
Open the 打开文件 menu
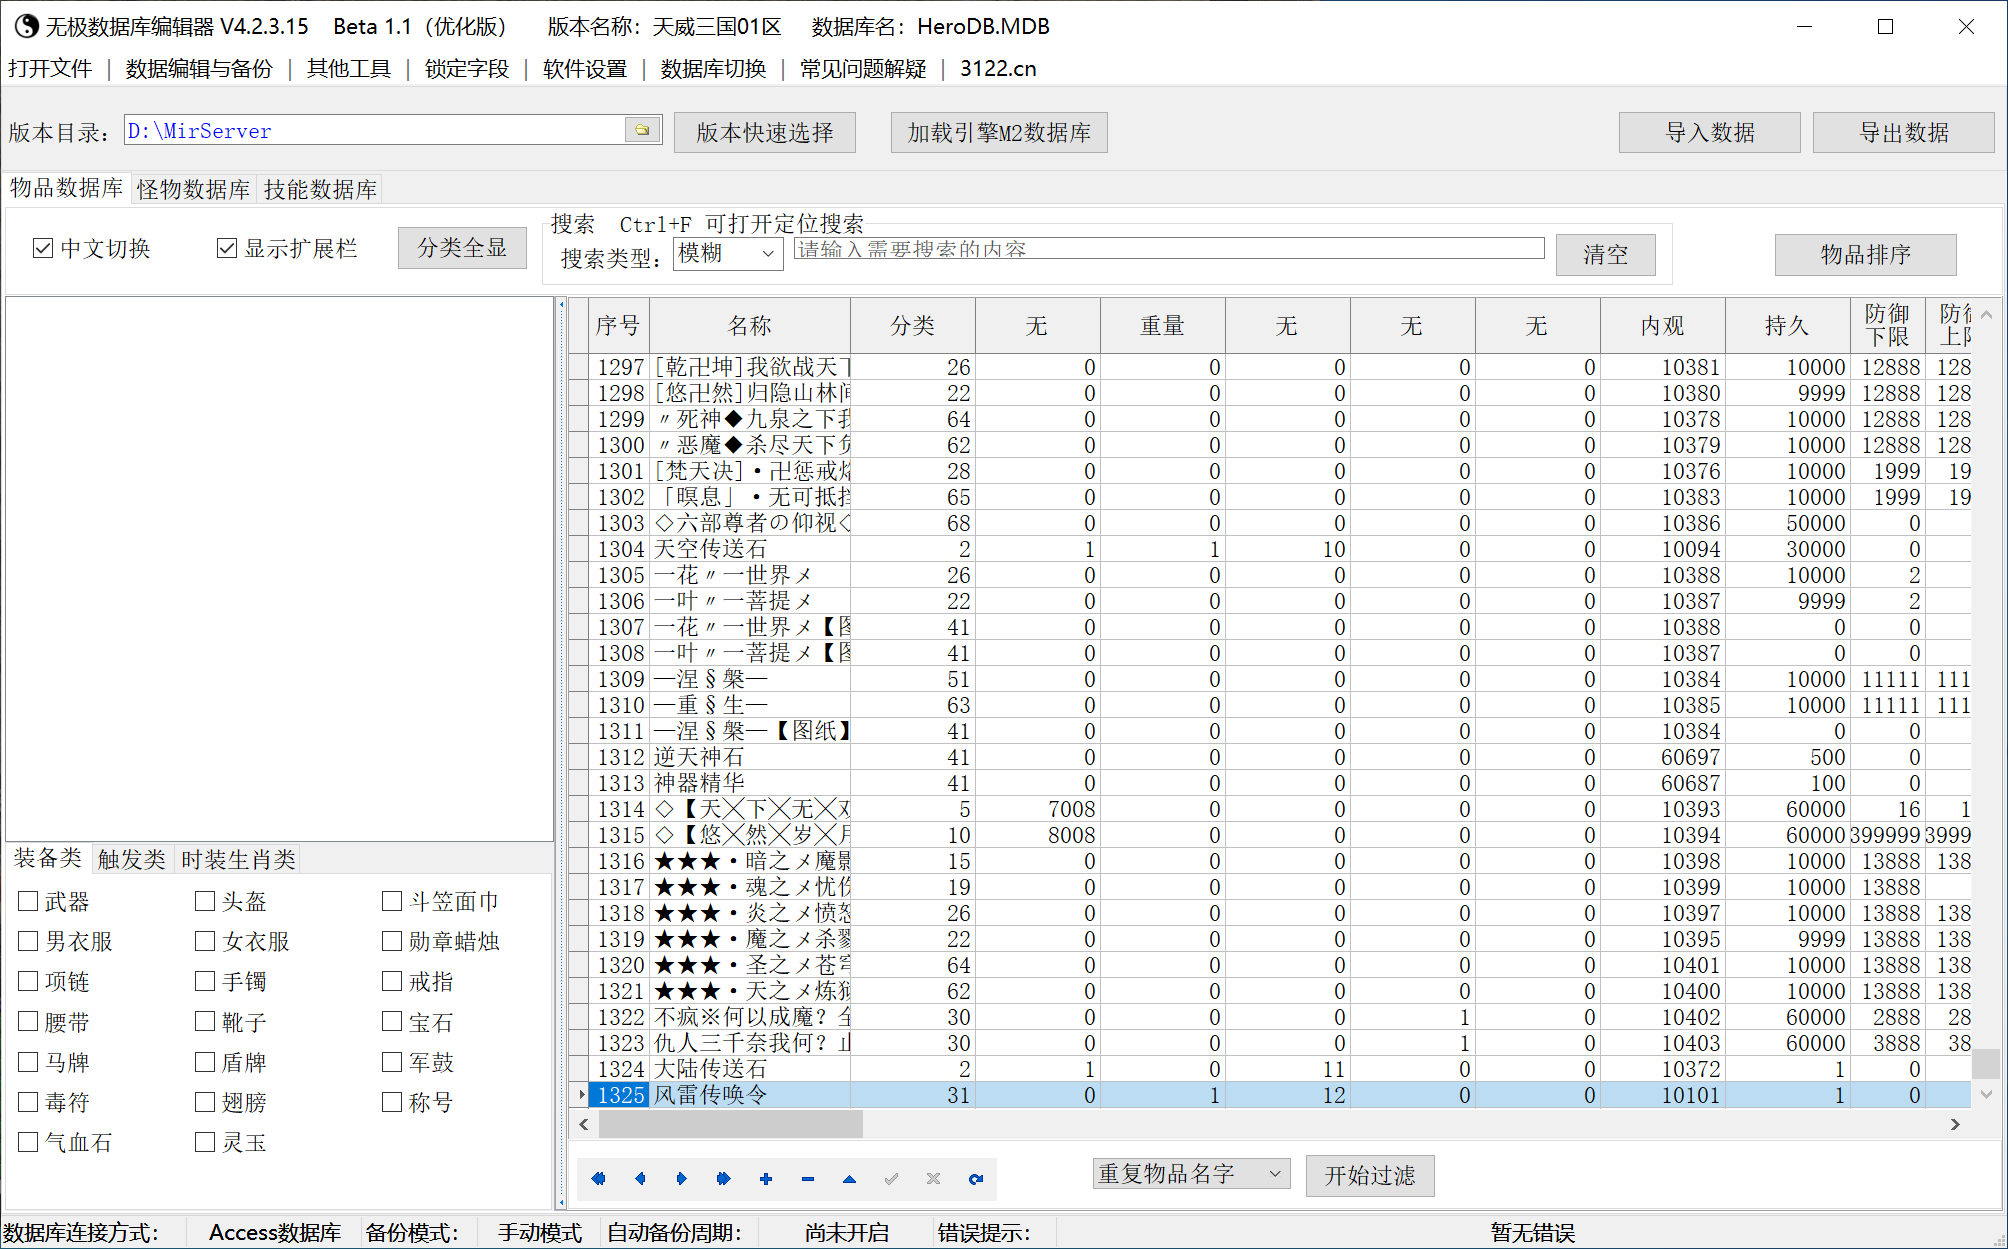(x=50, y=68)
